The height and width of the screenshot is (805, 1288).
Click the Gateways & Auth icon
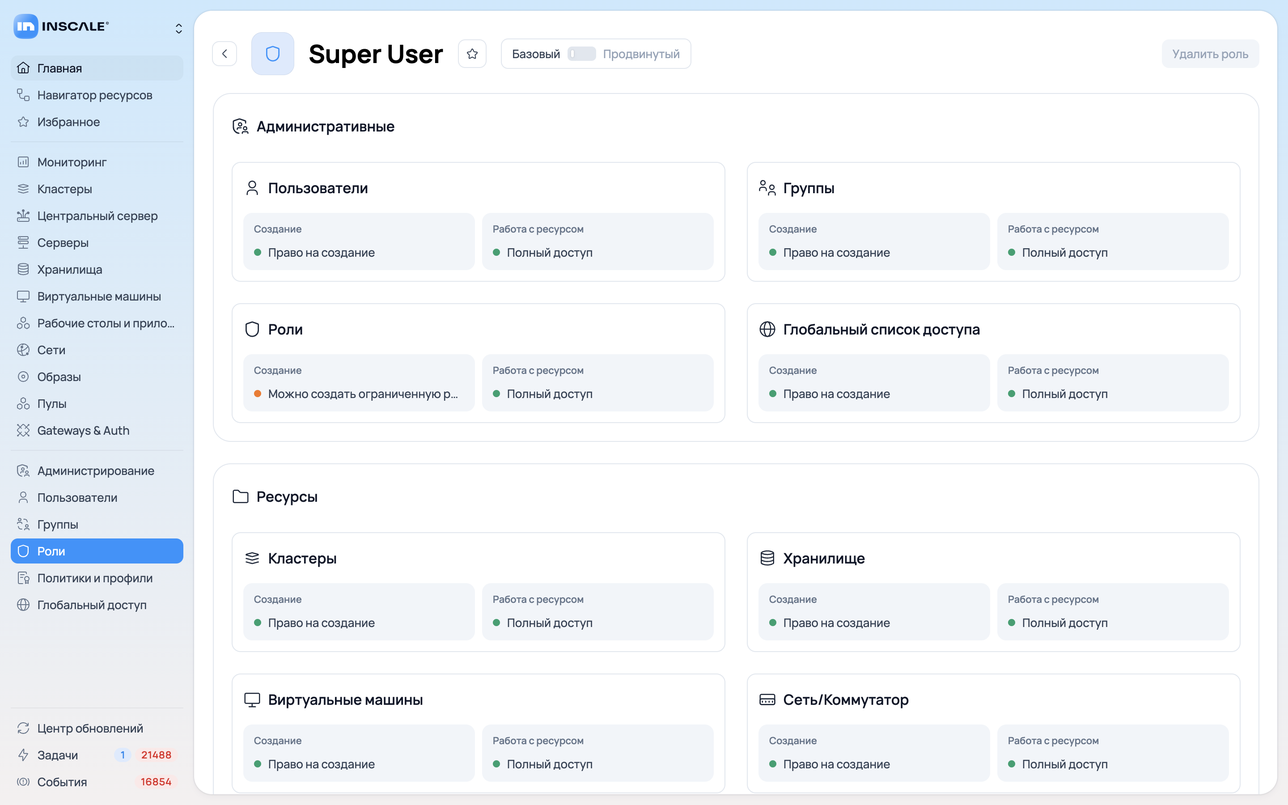[23, 431]
